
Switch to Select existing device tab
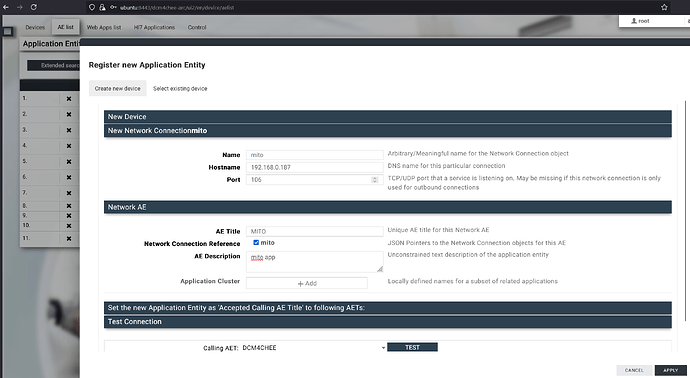(x=180, y=88)
